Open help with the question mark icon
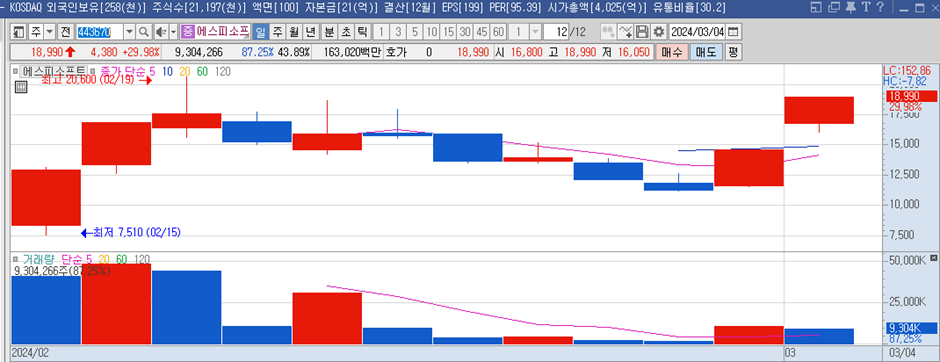The image size is (940, 362). (880, 7)
